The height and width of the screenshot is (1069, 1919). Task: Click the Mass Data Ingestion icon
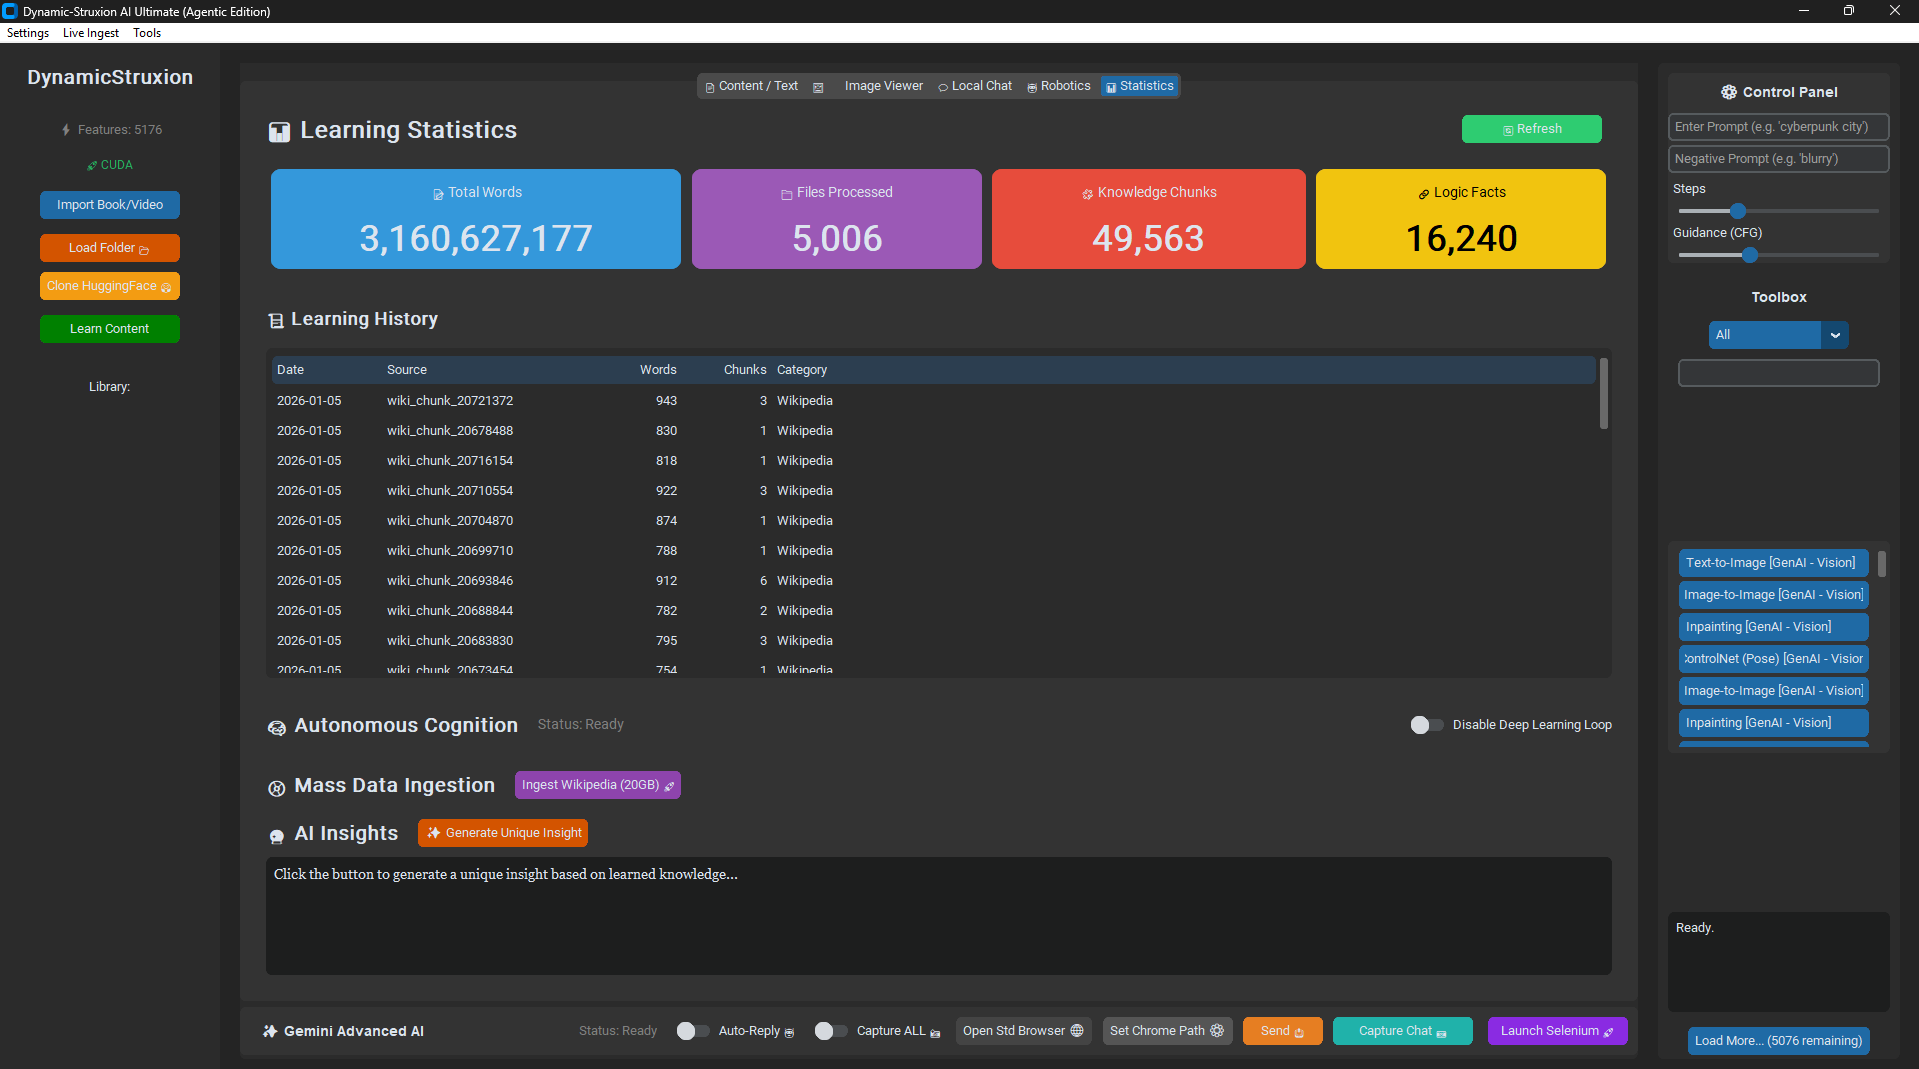[277, 788]
